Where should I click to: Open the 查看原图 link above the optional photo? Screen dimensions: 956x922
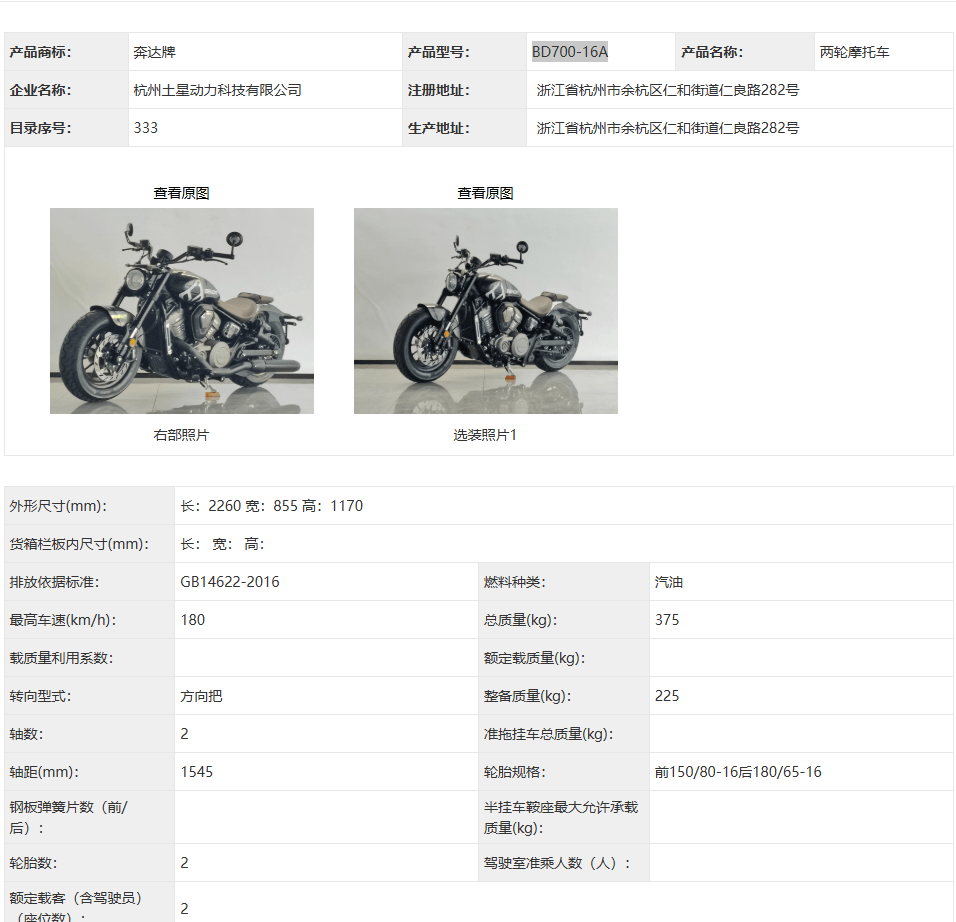[485, 193]
